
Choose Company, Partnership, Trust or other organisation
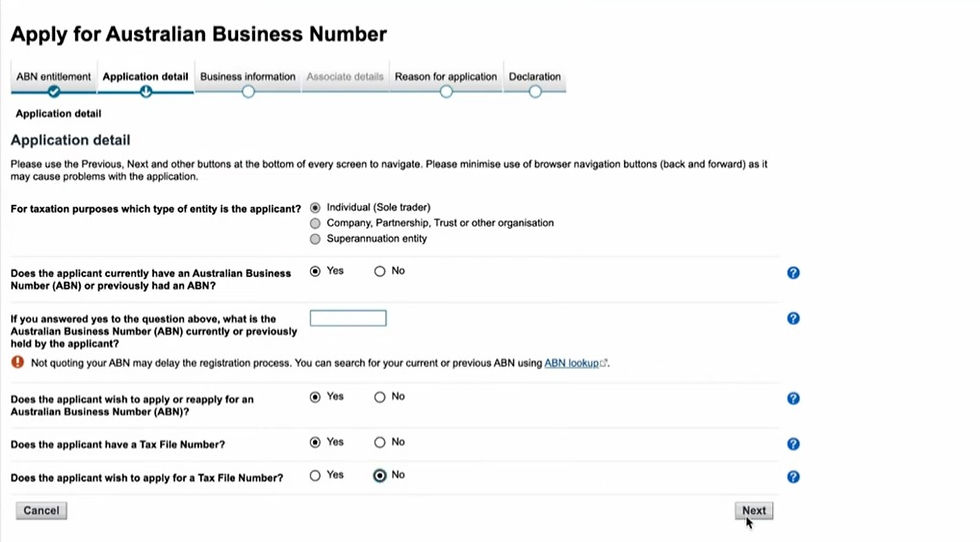(x=315, y=223)
